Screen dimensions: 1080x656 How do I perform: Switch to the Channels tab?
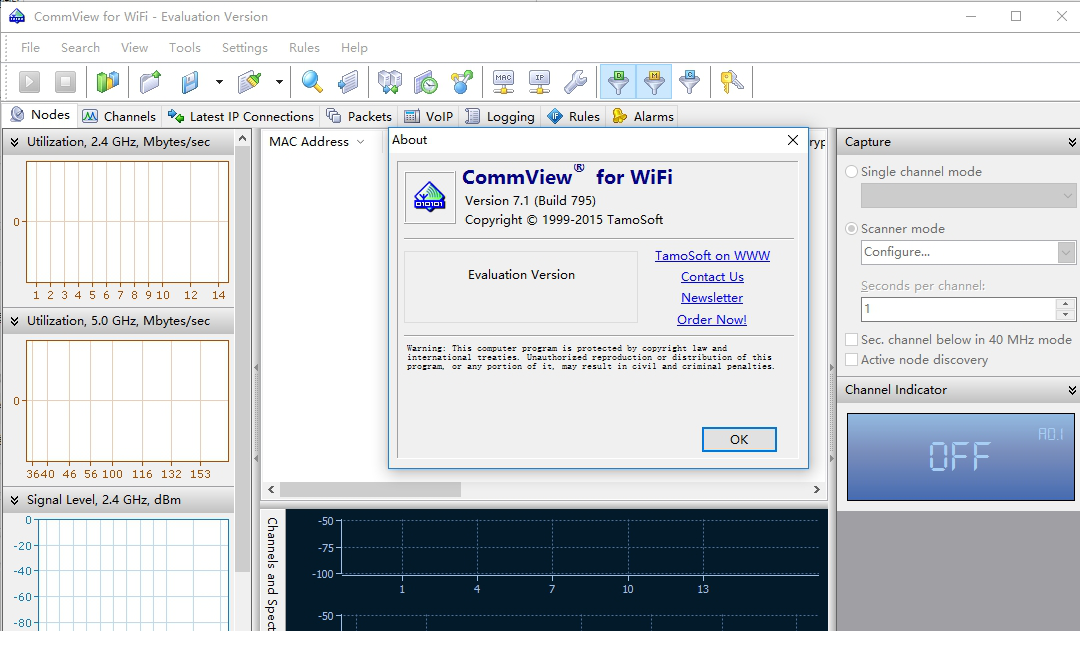click(118, 116)
